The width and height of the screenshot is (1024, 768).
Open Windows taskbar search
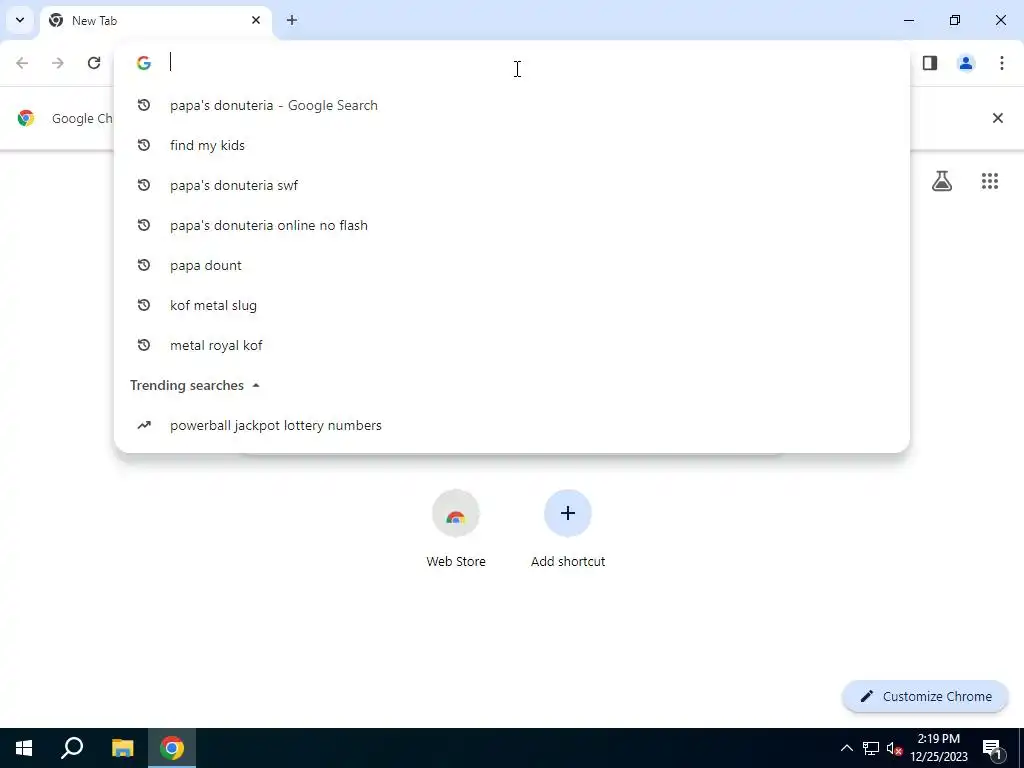point(72,748)
